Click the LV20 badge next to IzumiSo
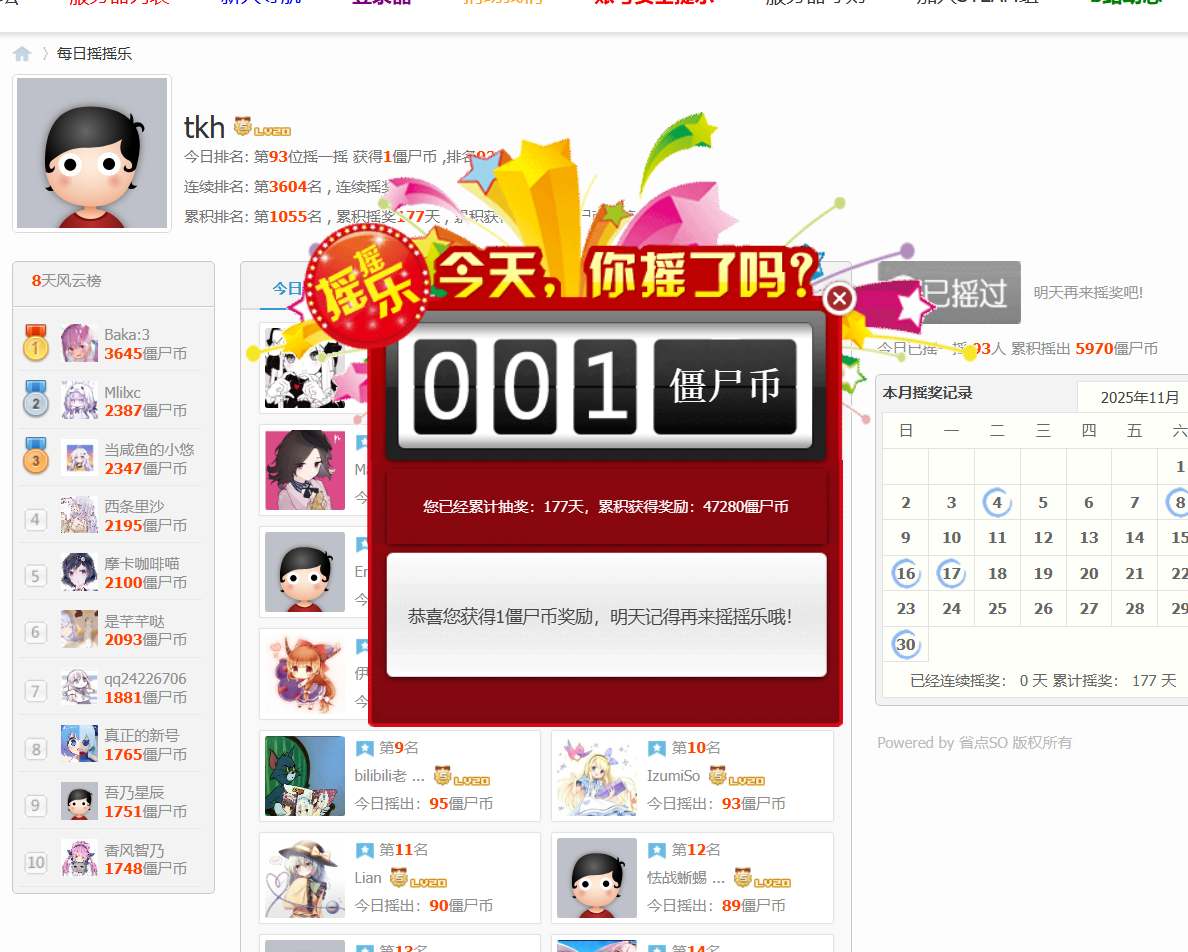1188x952 pixels. [737, 776]
